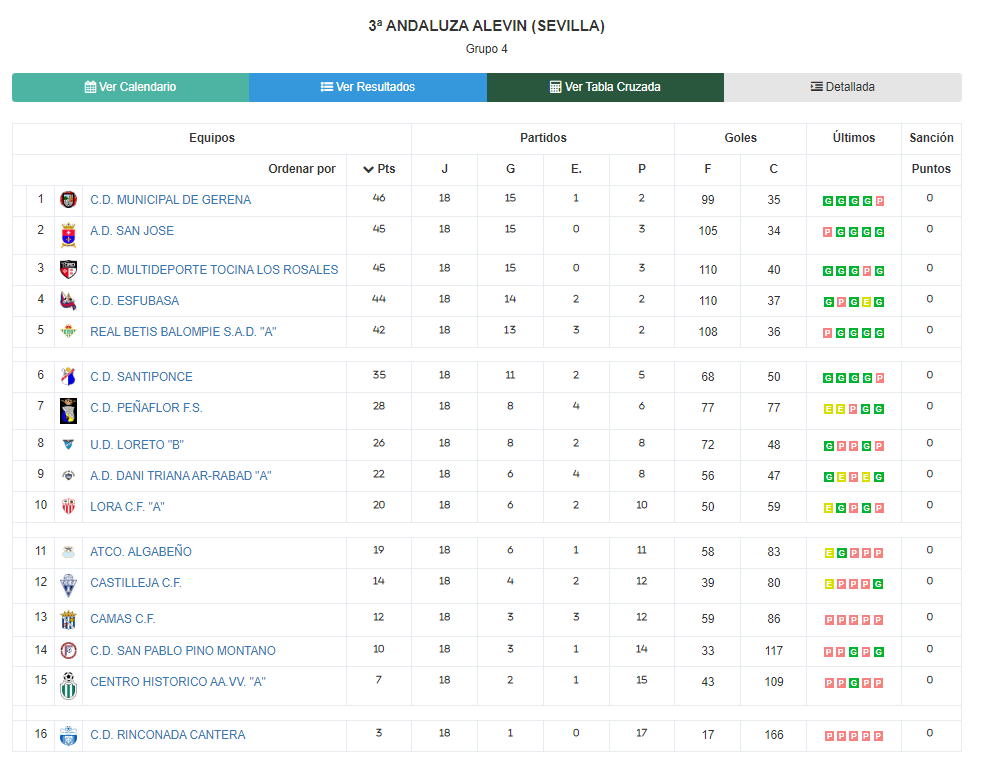
Task: Sort the table by Pts column
Action: click(x=379, y=169)
